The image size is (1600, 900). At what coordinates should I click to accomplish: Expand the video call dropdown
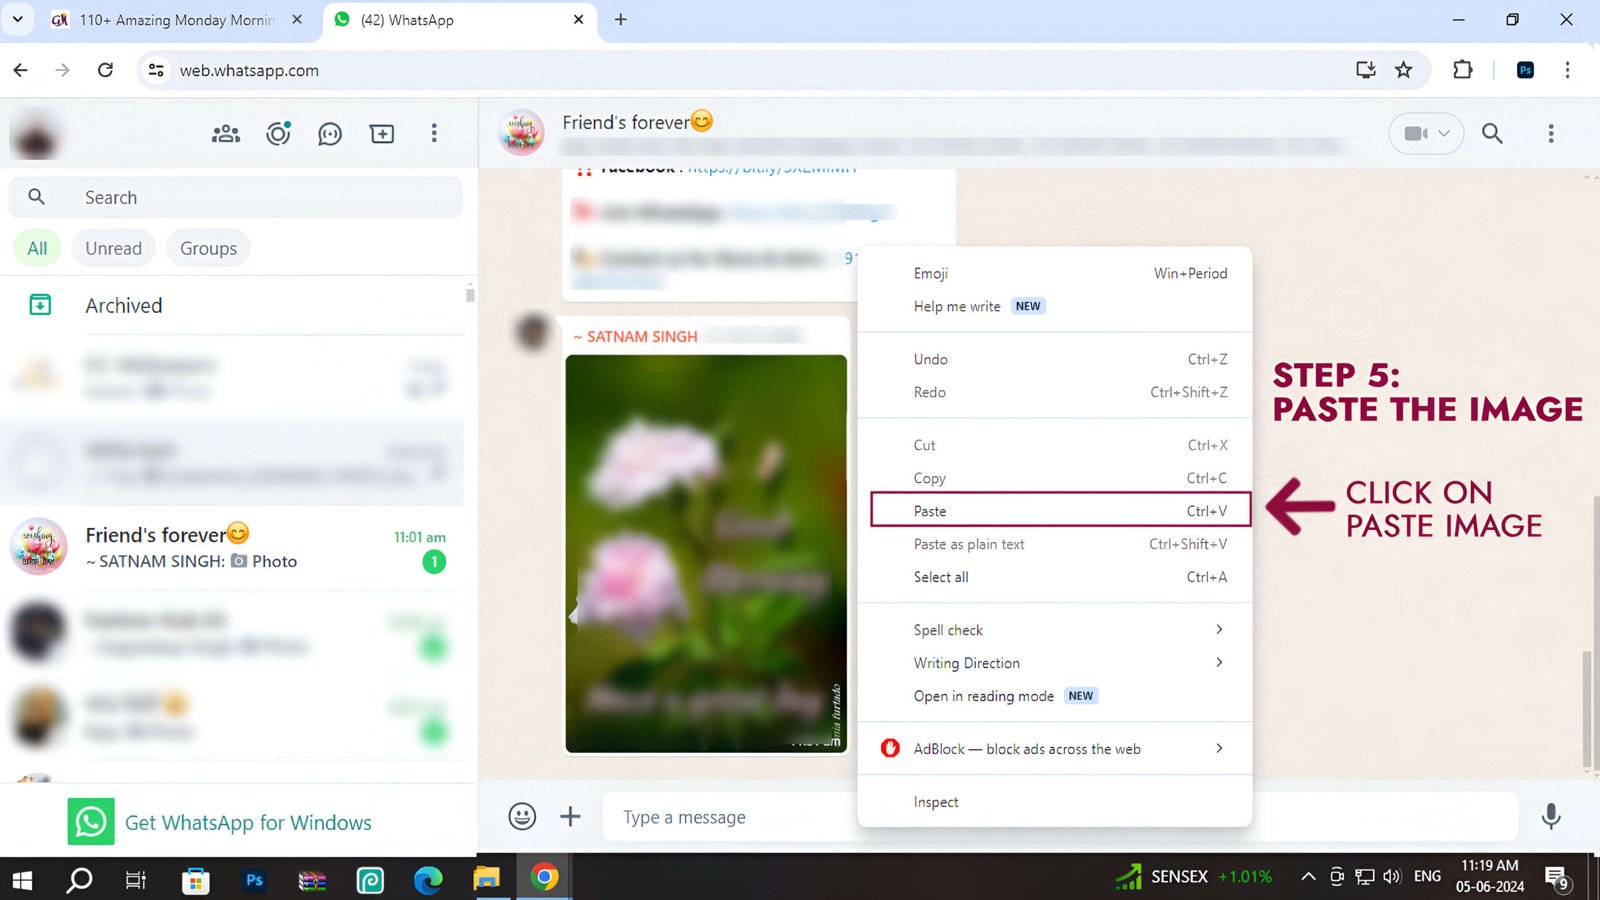click(1444, 133)
